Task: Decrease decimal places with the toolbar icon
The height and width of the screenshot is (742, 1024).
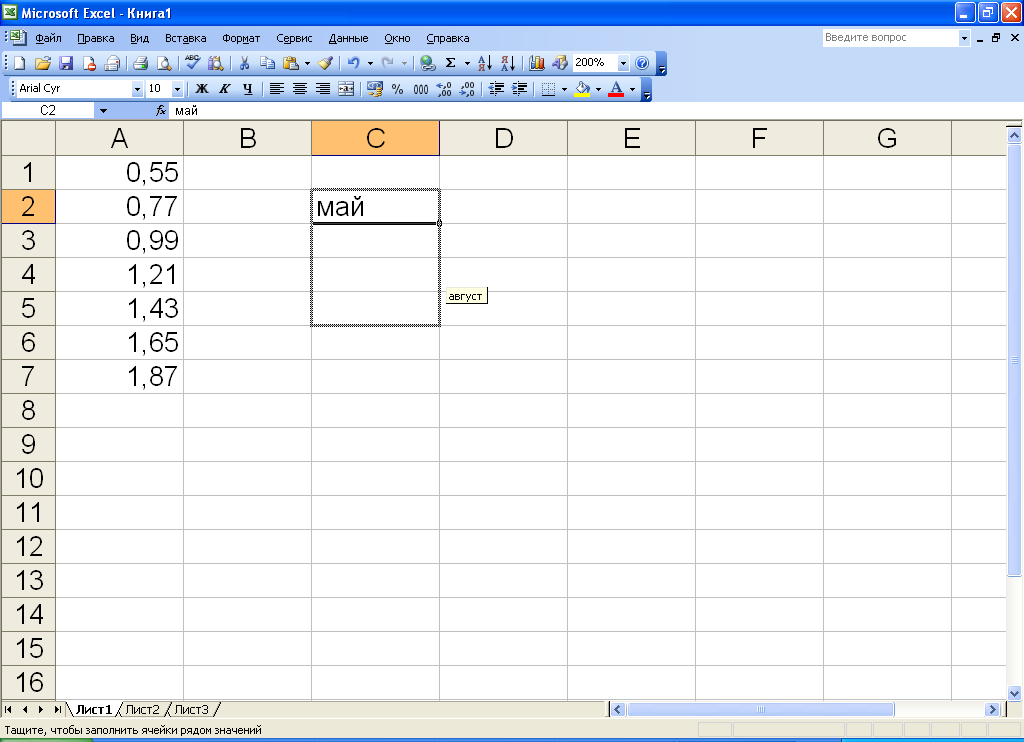Action: coord(467,89)
